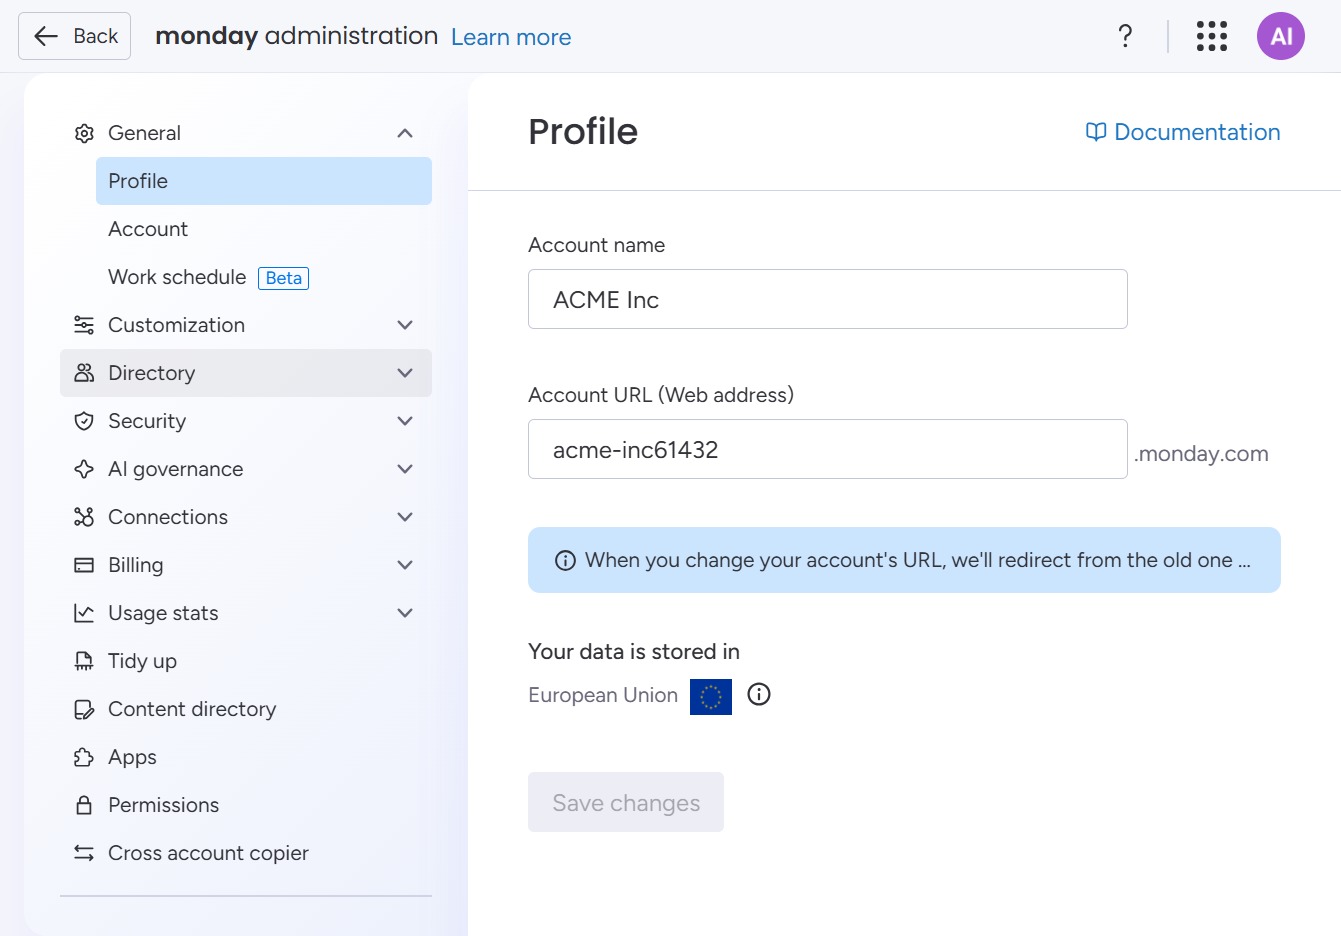Click the help question mark icon
This screenshot has height=936, width=1341.
tap(1125, 36)
